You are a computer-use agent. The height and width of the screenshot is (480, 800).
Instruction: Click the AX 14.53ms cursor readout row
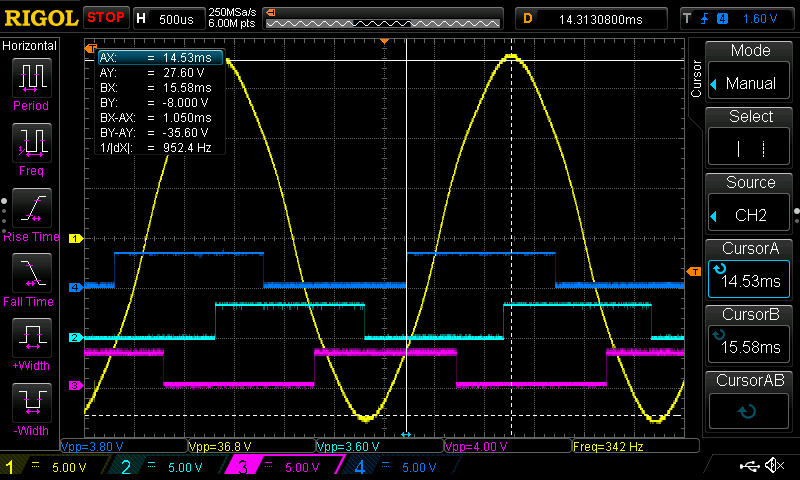click(x=161, y=58)
